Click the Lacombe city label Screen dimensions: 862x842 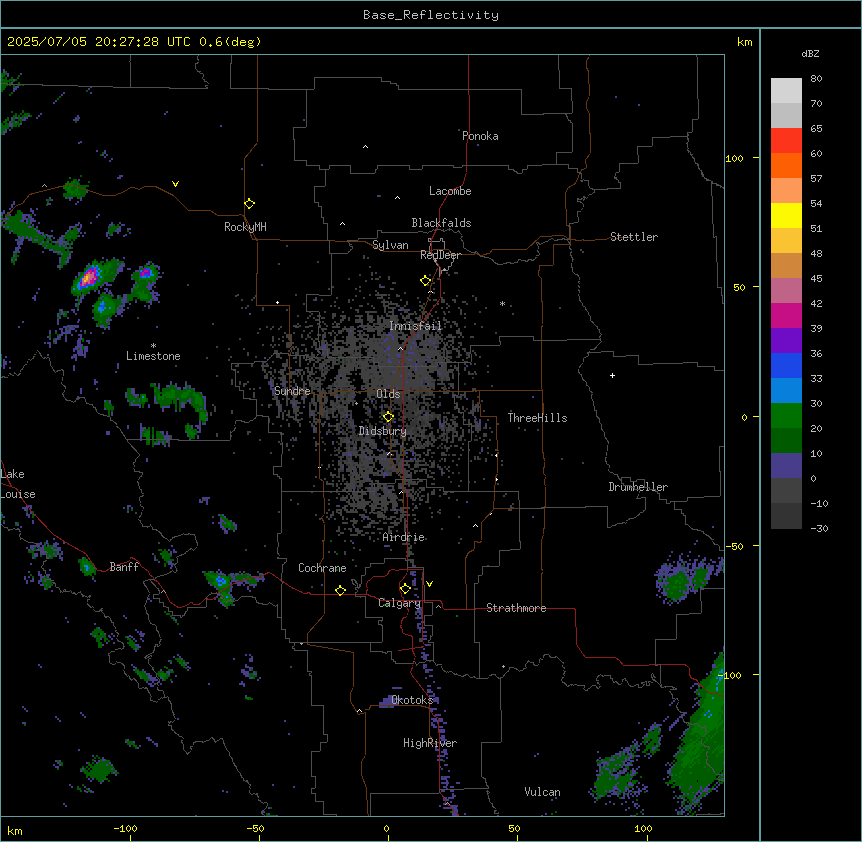point(450,191)
